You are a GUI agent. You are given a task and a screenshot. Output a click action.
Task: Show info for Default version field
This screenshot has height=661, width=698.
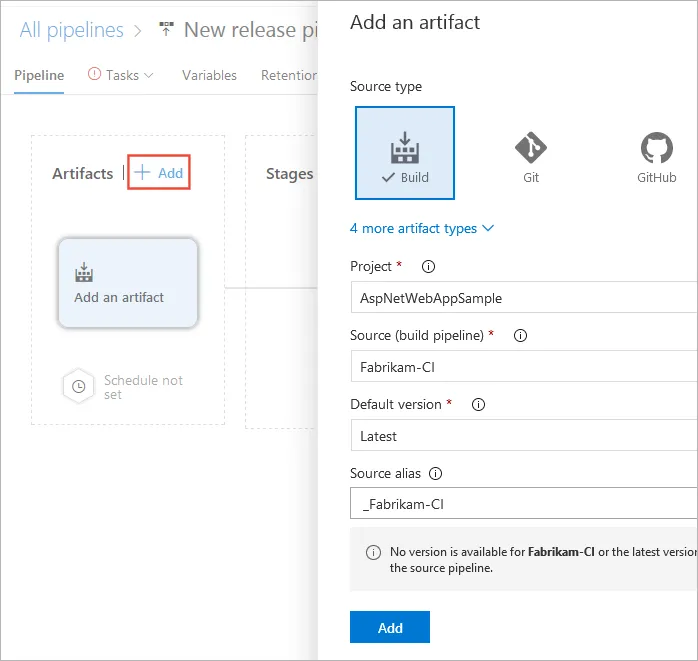pyautogui.click(x=478, y=405)
